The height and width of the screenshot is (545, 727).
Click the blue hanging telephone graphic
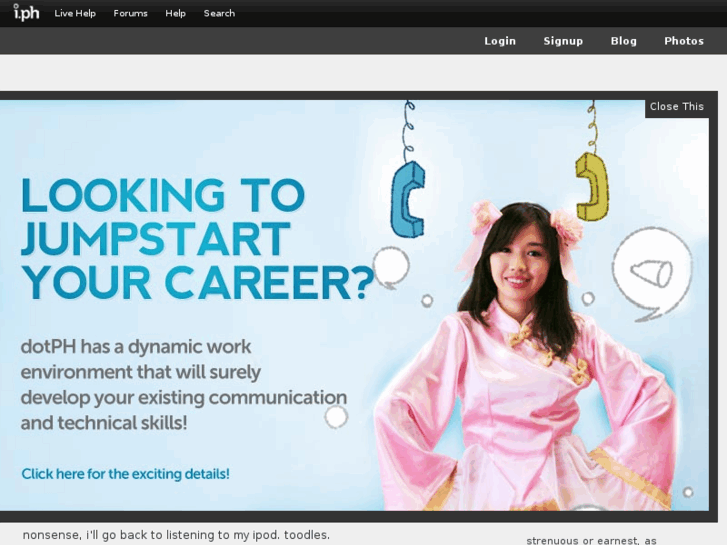point(408,199)
